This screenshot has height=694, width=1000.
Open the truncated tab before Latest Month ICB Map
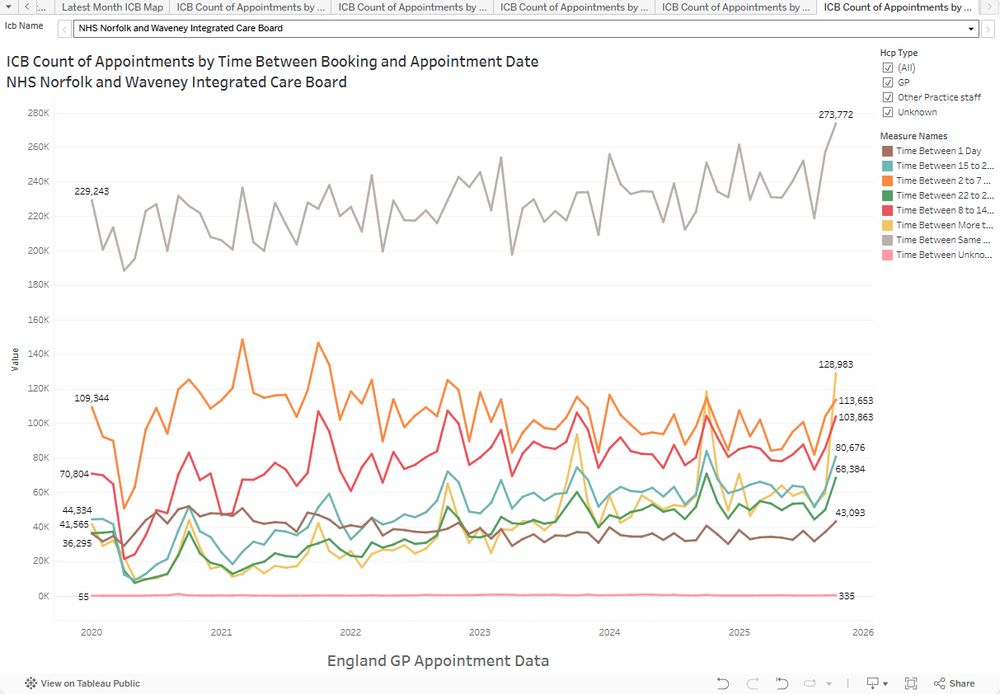43,7
